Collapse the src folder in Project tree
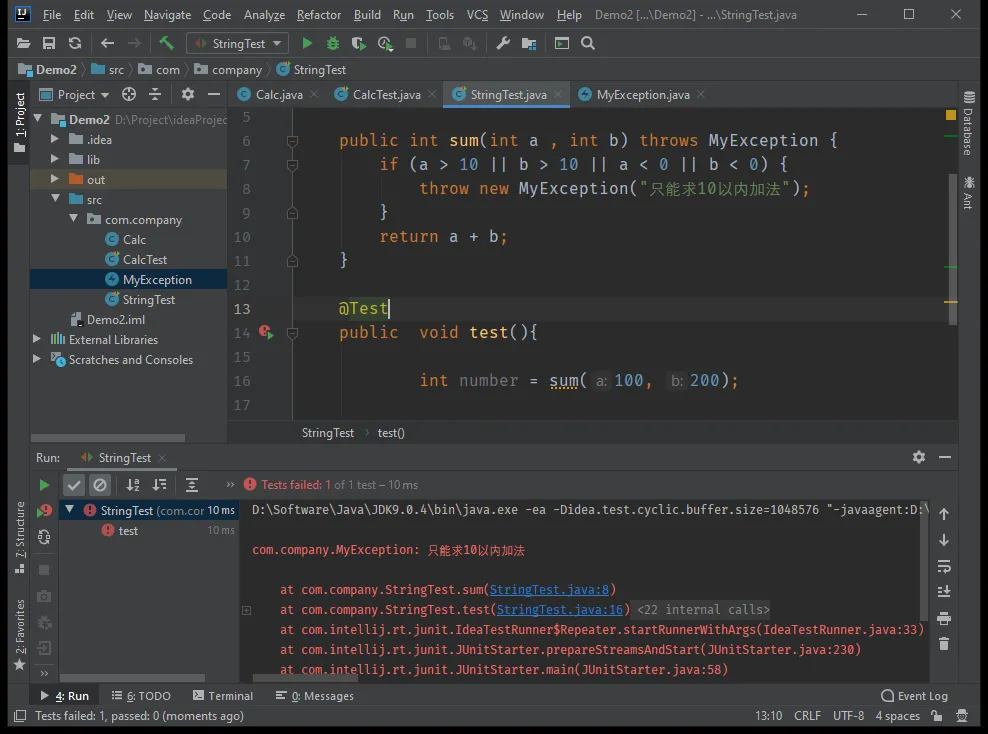Viewport: 988px width, 734px height. 57,200
